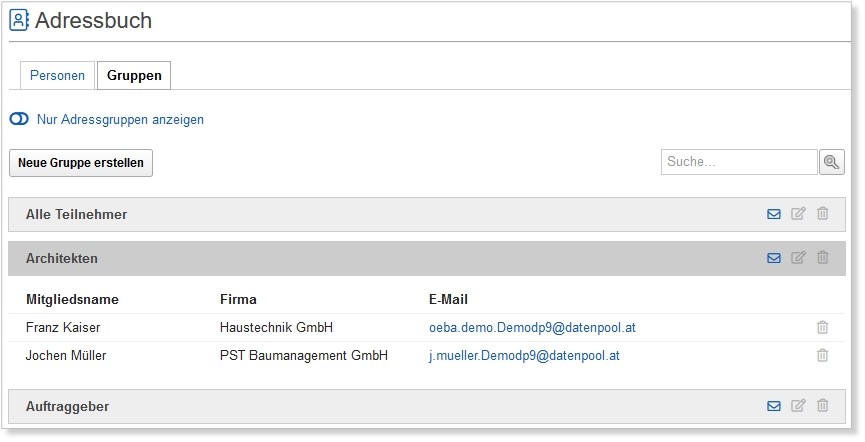The image size is (865, 442).
Task: Click Neue Gruppe erstellen button
Action: coord(81,163)
